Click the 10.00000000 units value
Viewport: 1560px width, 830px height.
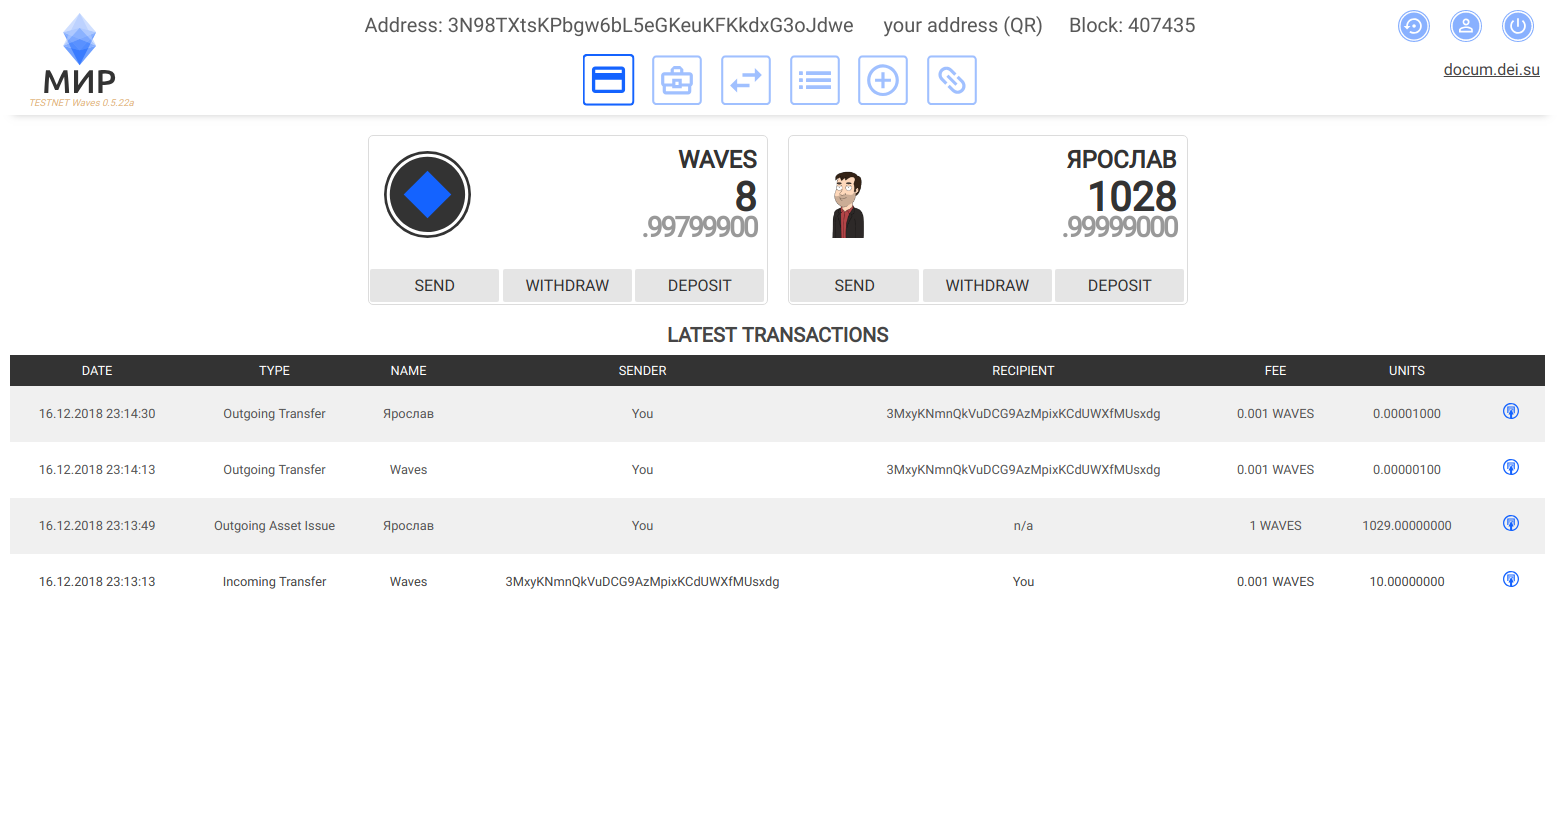[x=1406, y=582]
